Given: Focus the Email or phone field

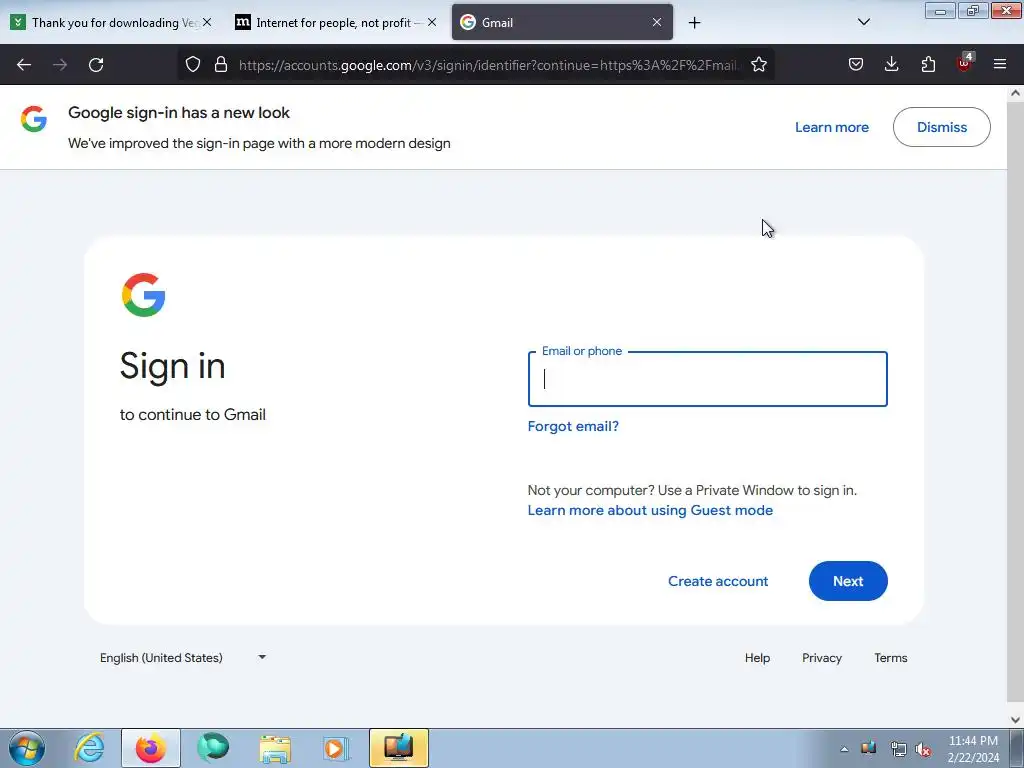Looking at the screenshot, I should 707,379.
